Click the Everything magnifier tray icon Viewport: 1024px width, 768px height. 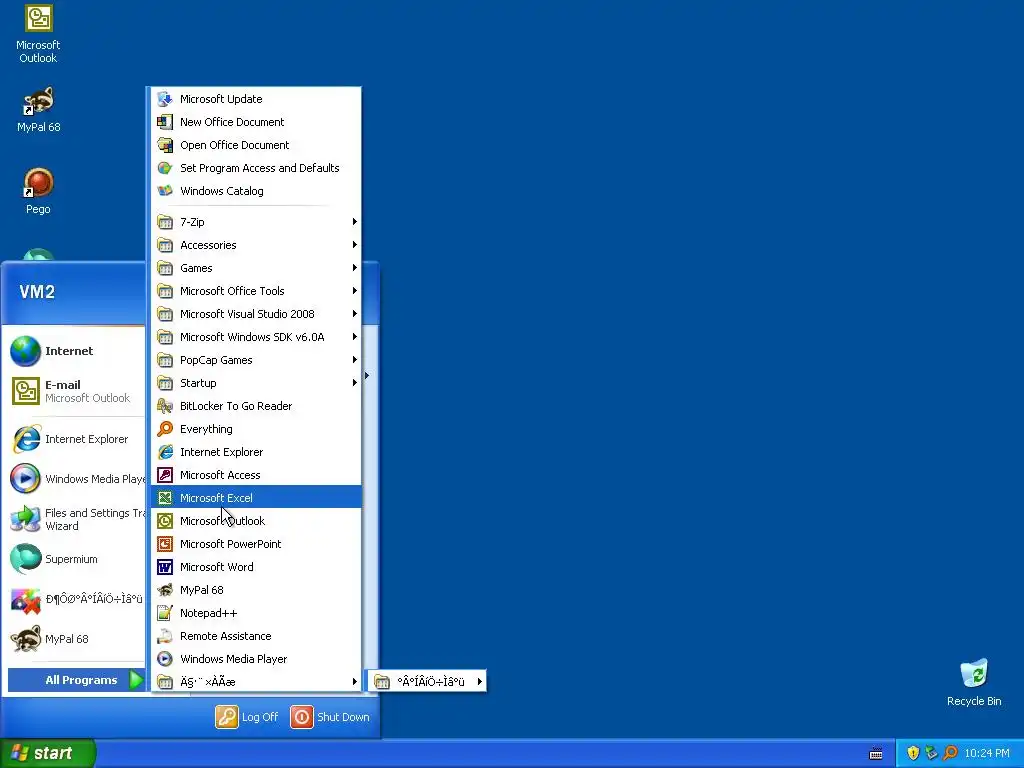[x=951, y=754]
